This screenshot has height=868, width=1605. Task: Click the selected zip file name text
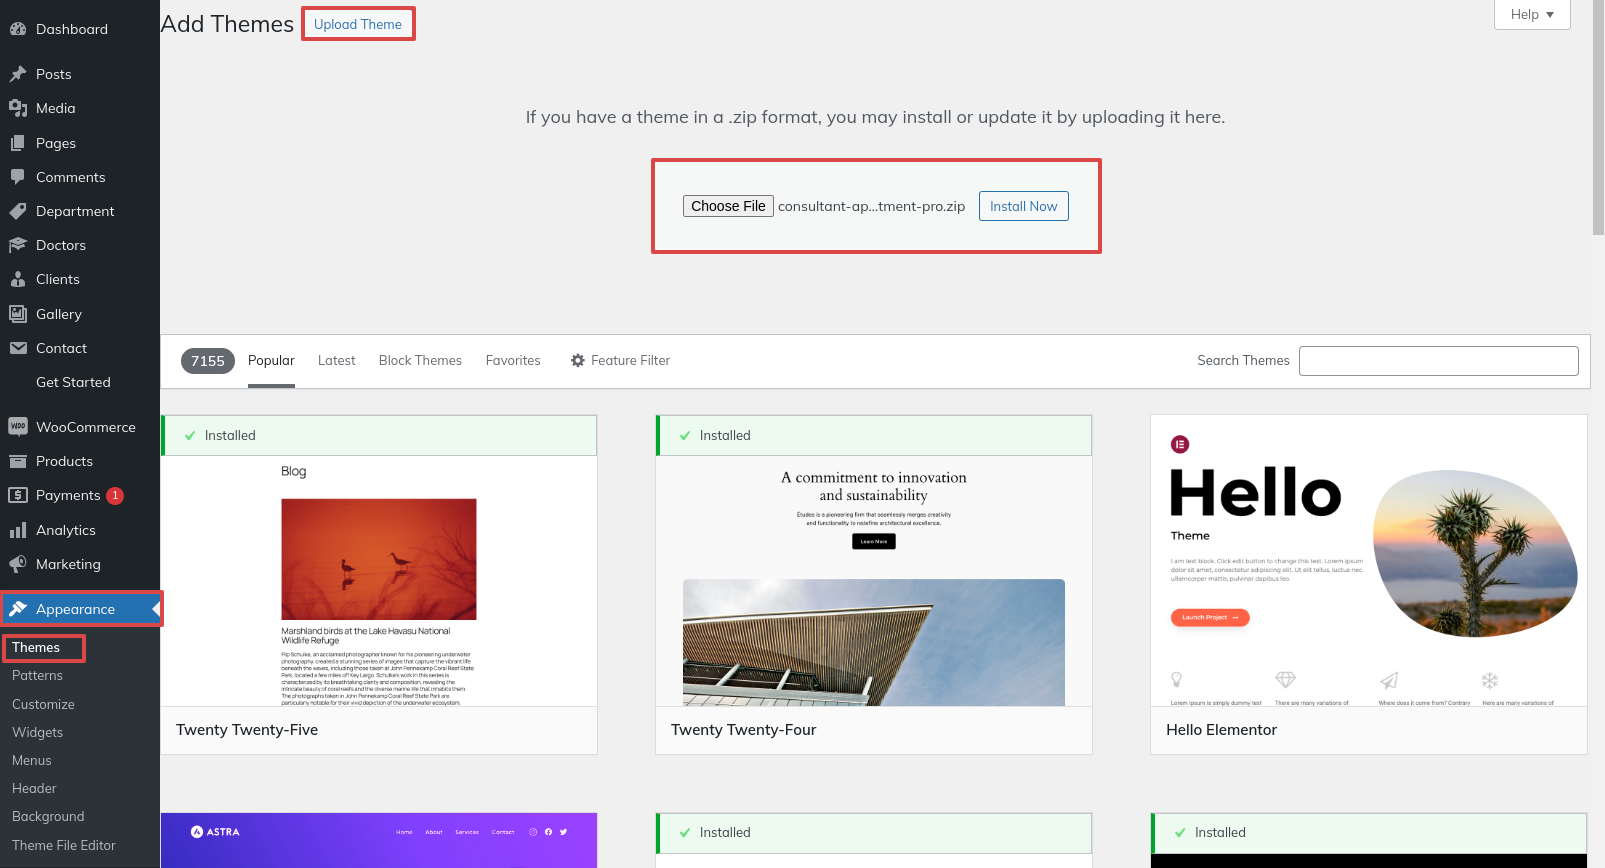point(871,207)
